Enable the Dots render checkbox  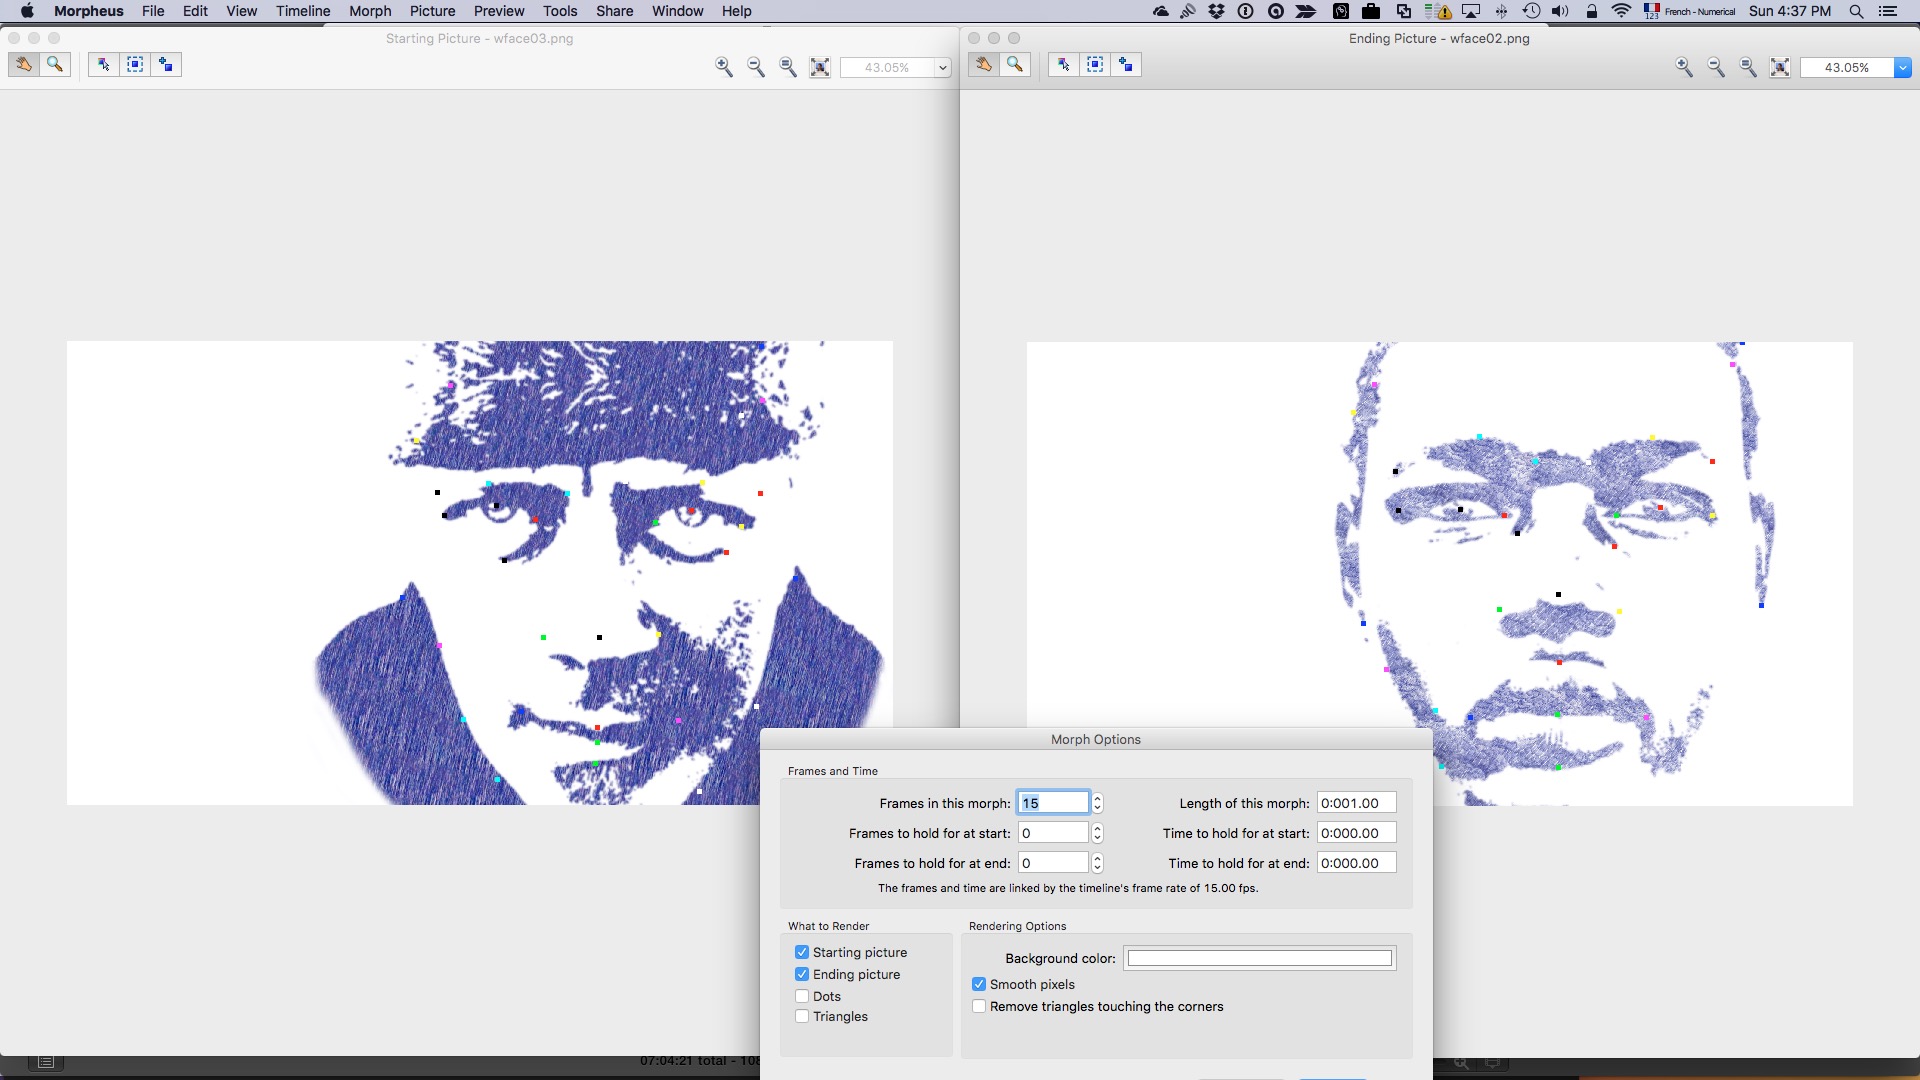pyautogui.click(x=802, y=996)
